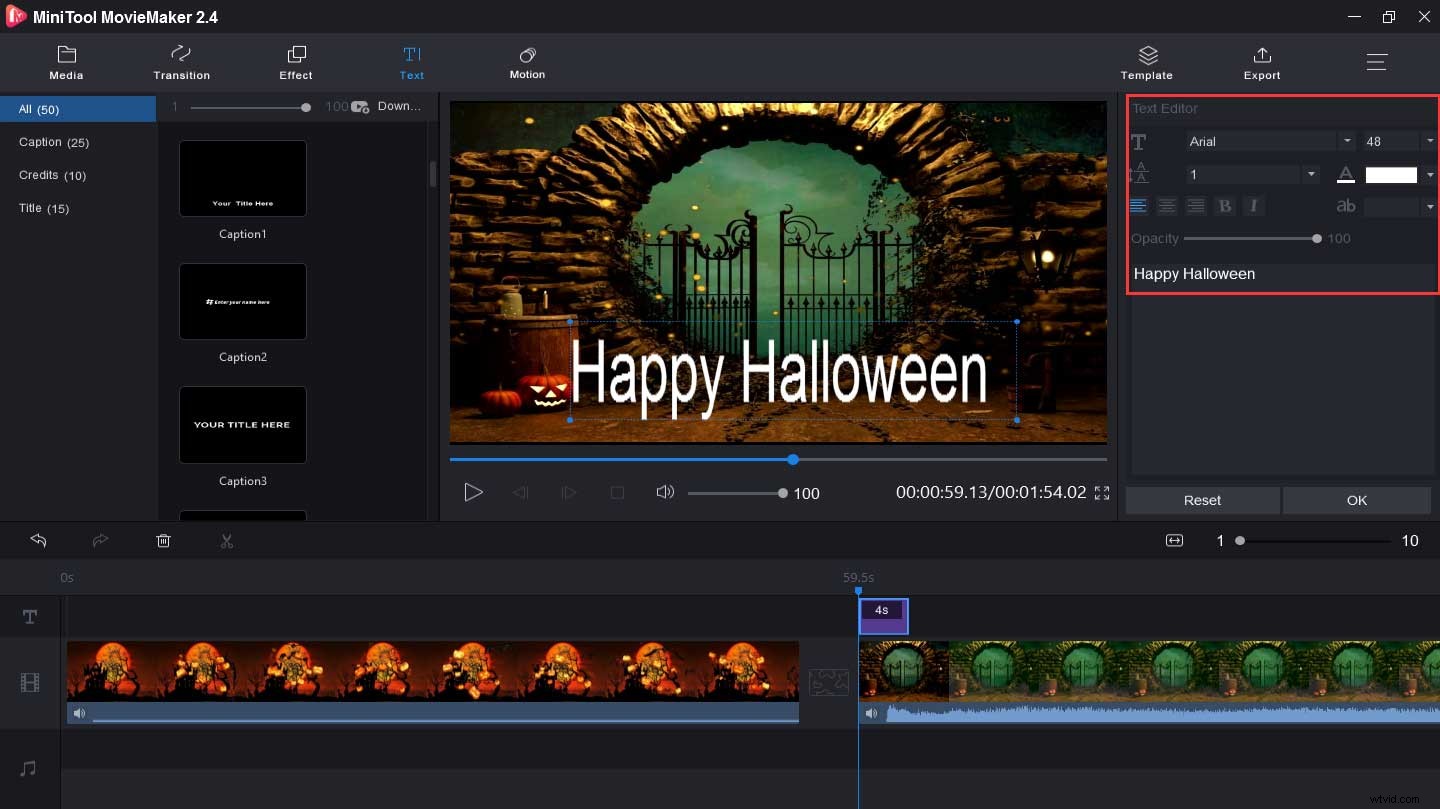Screen dimensions: 1440x809
Task: Expand the font size 48 dropdown
Action: 1429,140
